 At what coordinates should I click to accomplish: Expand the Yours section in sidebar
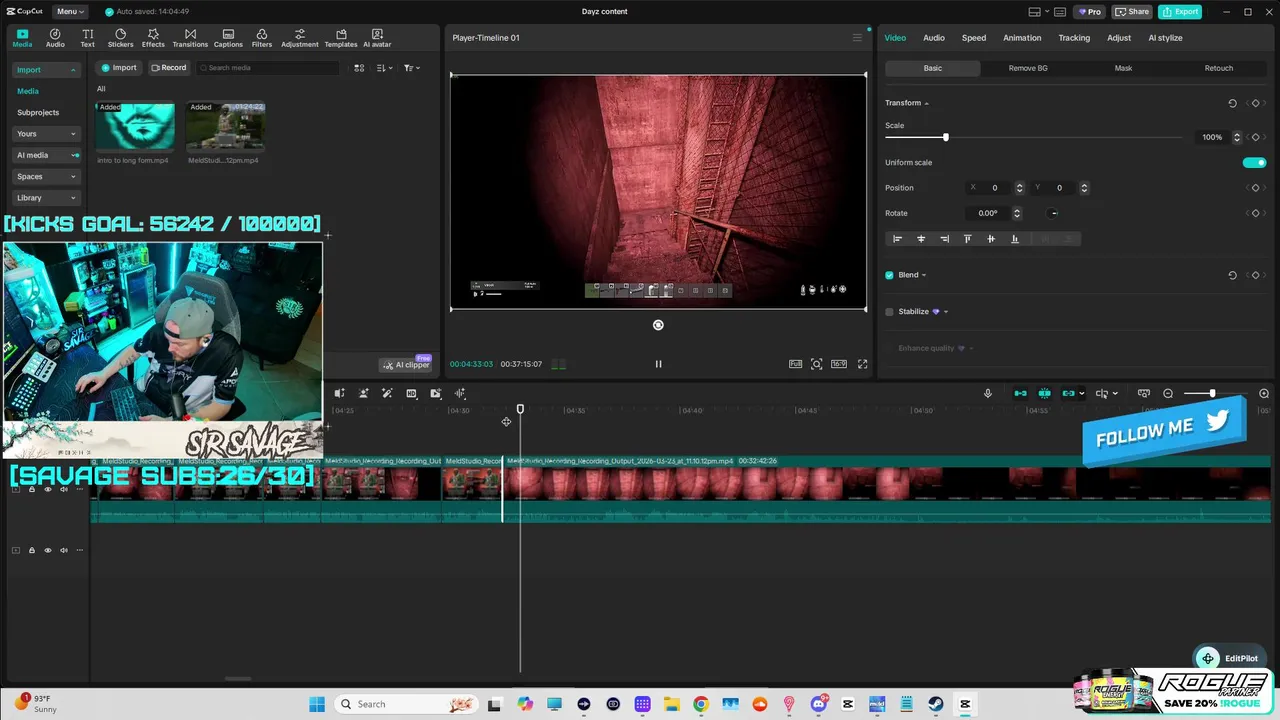coord(46,134)
